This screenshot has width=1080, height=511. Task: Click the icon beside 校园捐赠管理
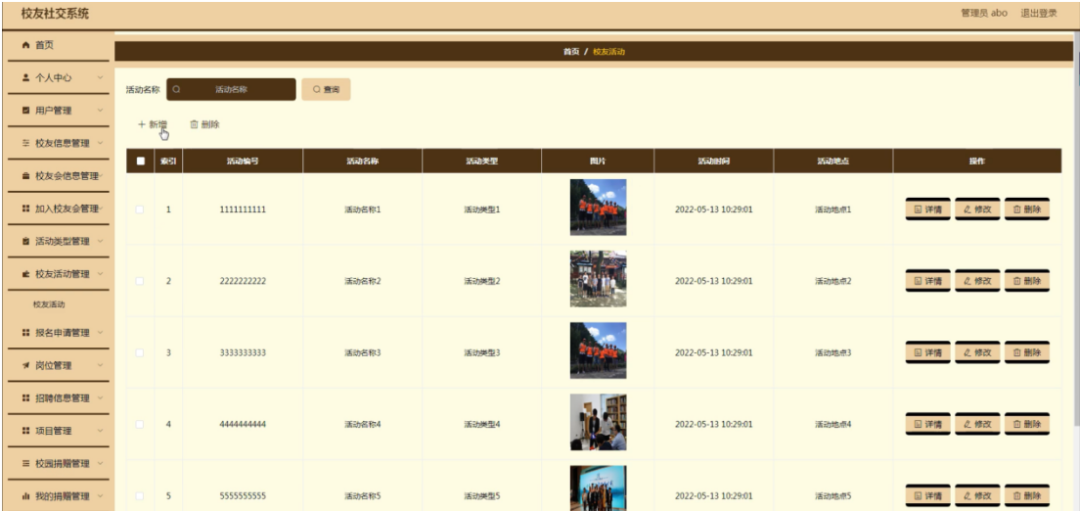(x=26, y=463)
